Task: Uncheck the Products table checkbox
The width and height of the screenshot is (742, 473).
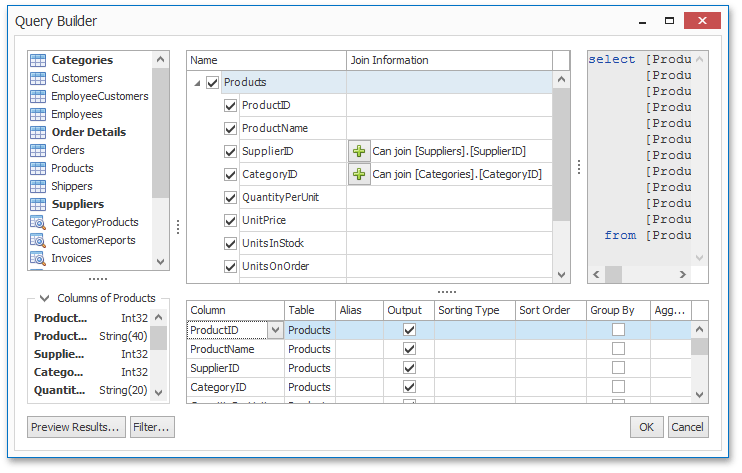Action: [x=212, y=83]
